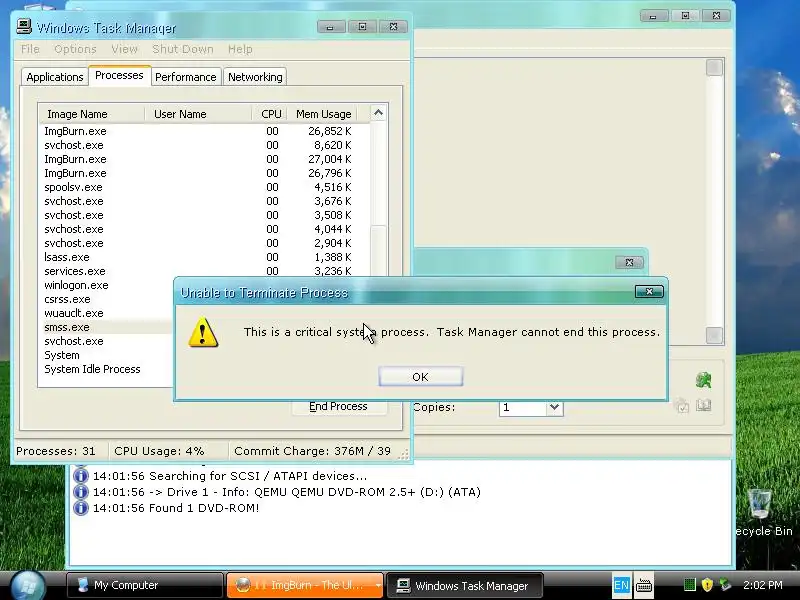
Task: Open the Help menu in Task Manager
Action: (x=240, y=49)
